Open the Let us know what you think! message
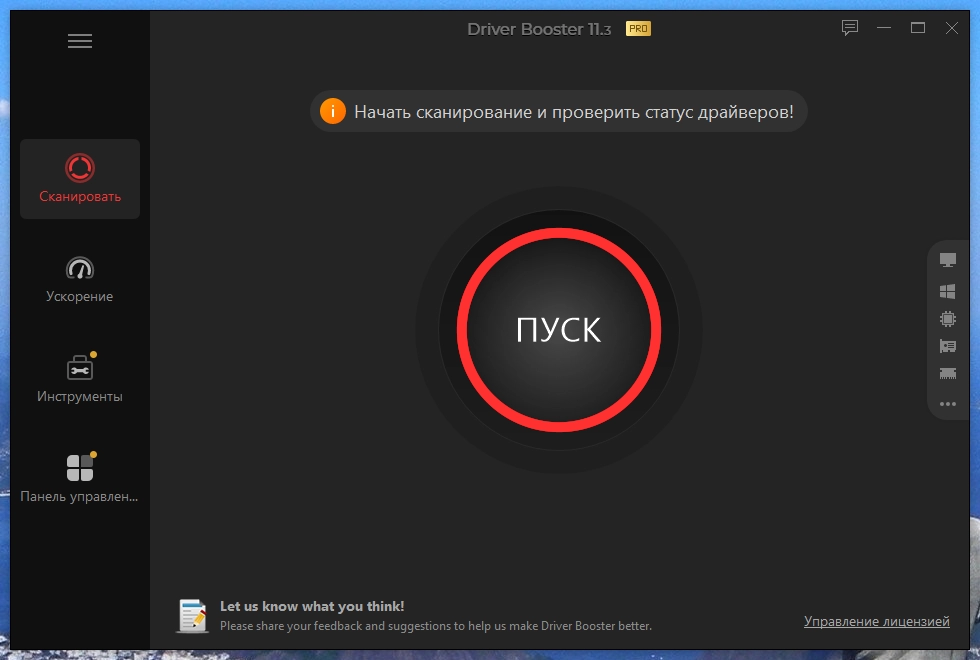 312,606
